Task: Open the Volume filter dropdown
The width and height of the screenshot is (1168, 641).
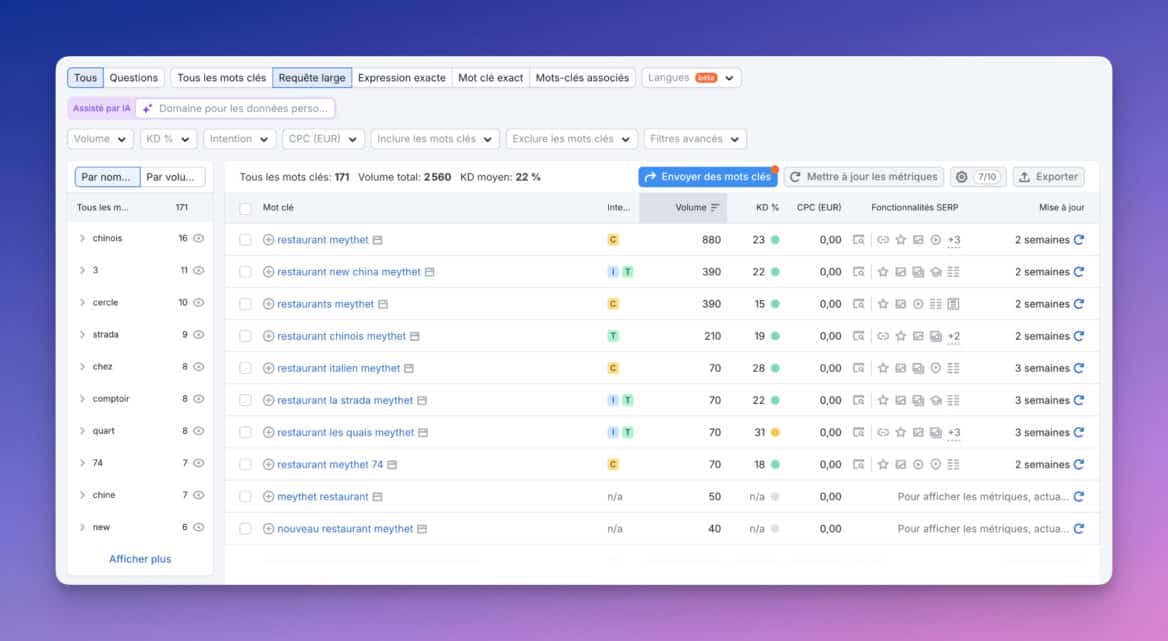Action: click(x=101, y=139)
